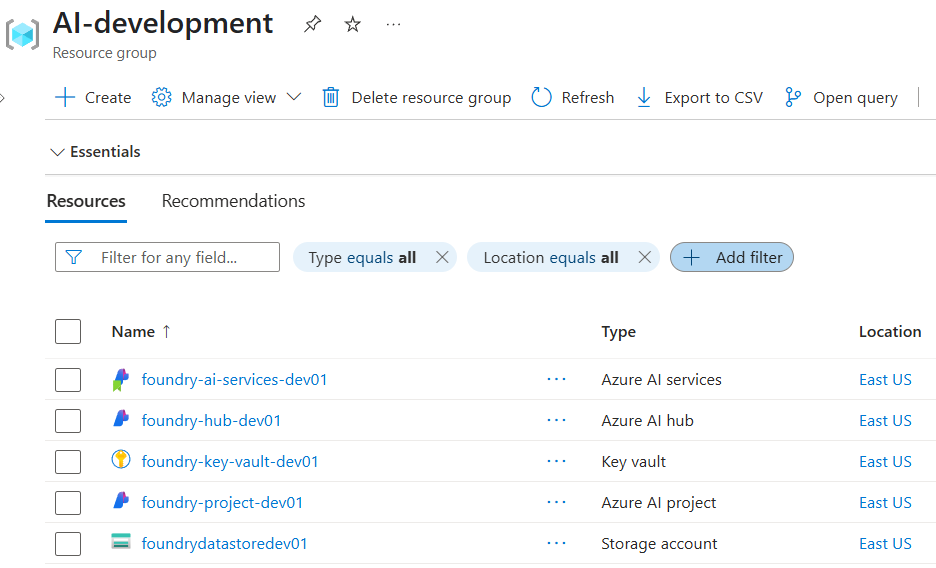
Task: Tick the select-all checkbox in header
Action: (x=68, y=332)
